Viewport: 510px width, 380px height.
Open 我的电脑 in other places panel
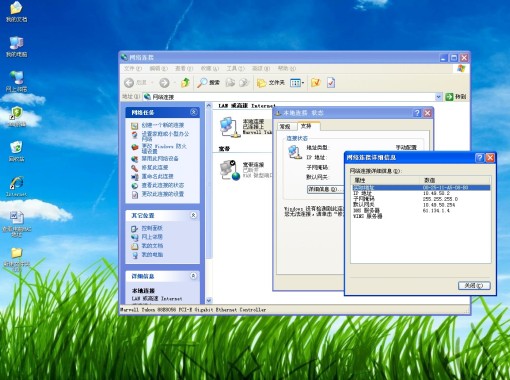click(x=152, y=255)
